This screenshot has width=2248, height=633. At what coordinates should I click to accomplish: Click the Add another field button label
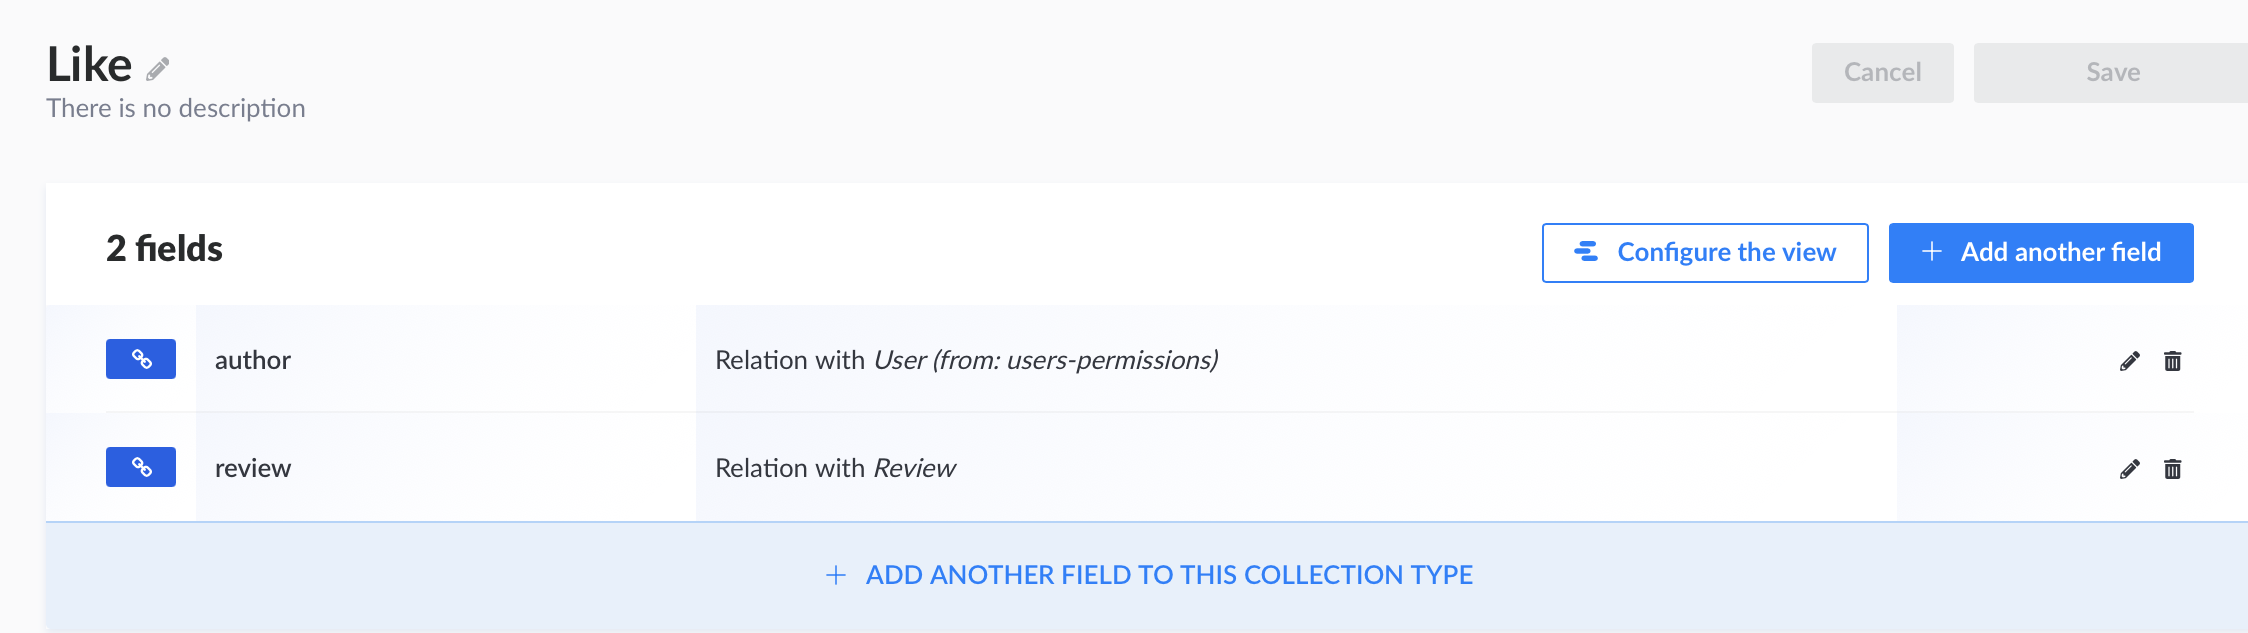point(2060,252)
